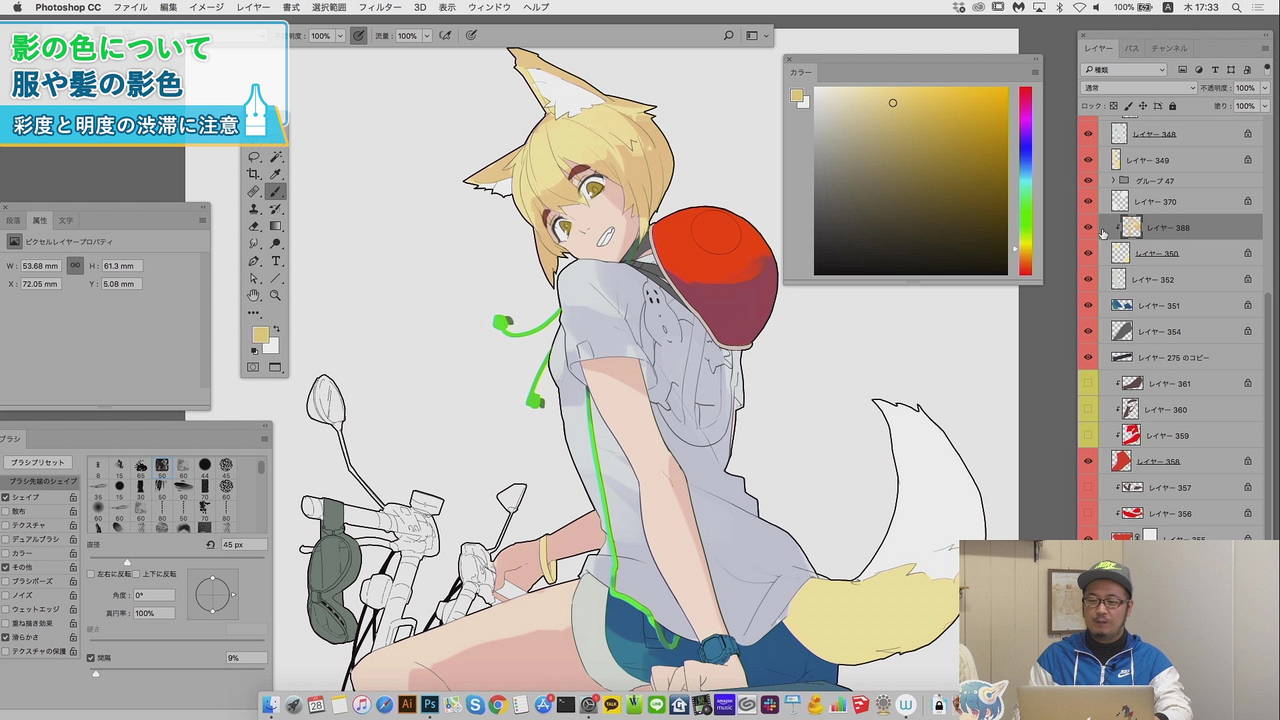1280x720 pixels.
Task: Open the Layers panel flyout menu
Action: (x=1267, y=48)
